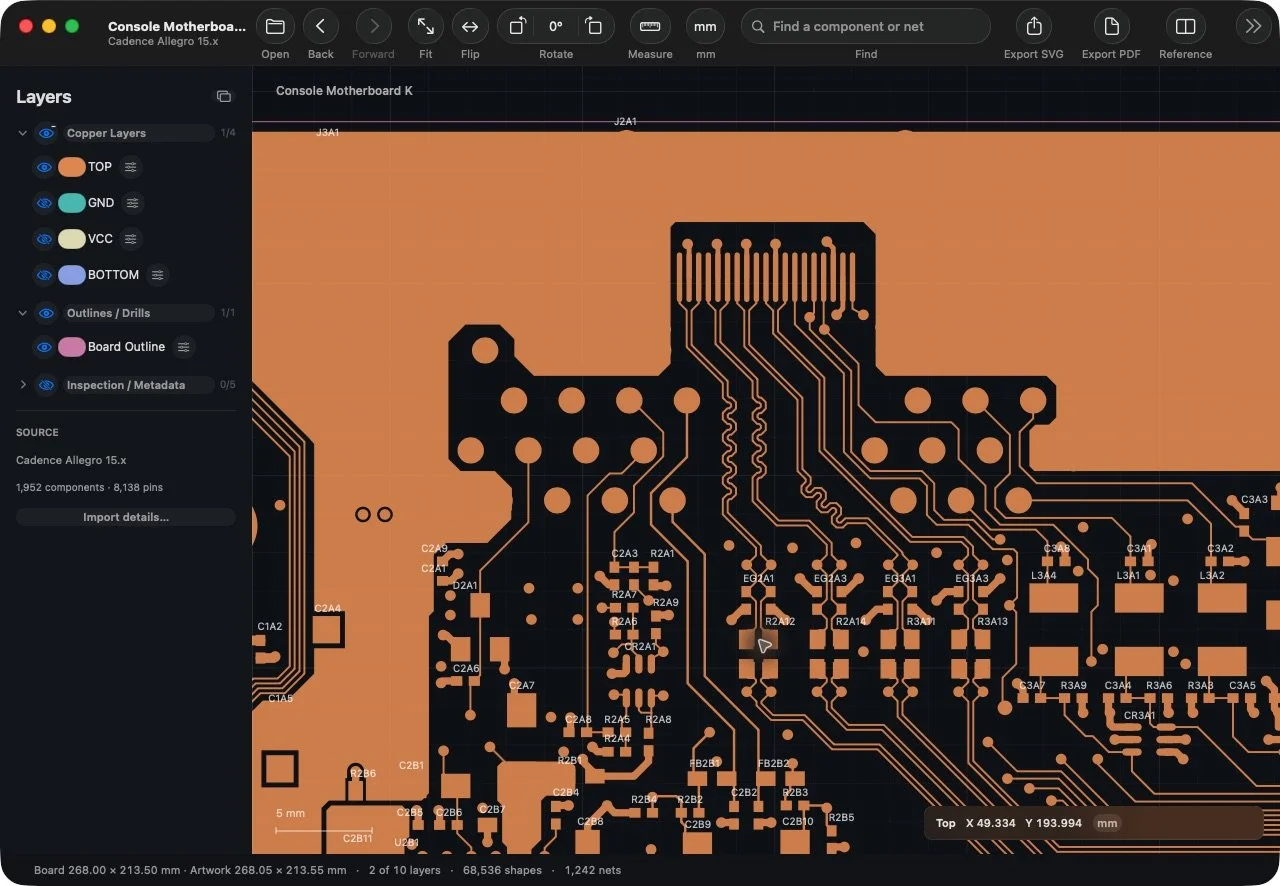The image size is (1280, 886).
Task: Select the J2A1 component label on the board
Action: [625, 121]
